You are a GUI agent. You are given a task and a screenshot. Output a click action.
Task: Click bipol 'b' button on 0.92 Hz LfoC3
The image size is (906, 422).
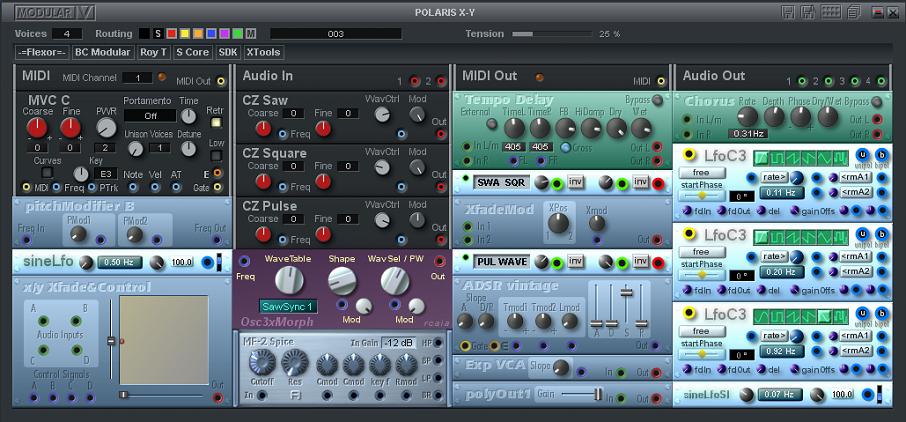tap(882, 314)
